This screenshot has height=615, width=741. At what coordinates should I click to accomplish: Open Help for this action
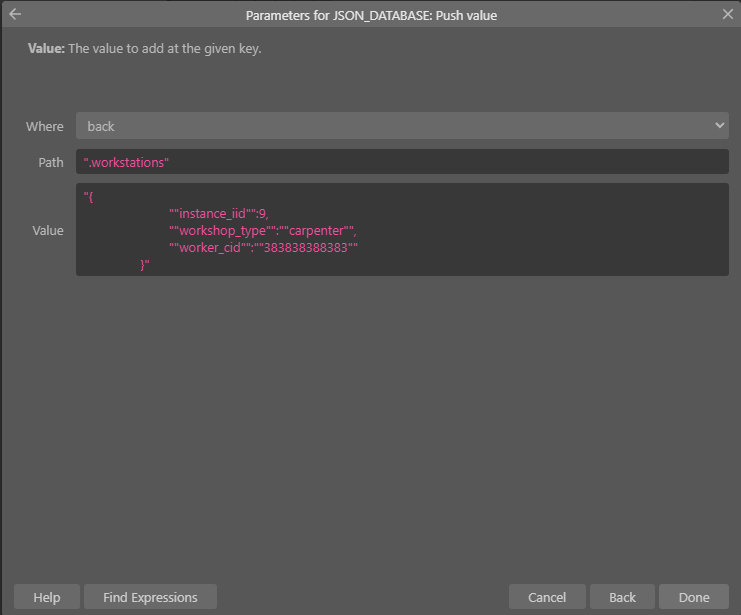click(x=47, y=597)
